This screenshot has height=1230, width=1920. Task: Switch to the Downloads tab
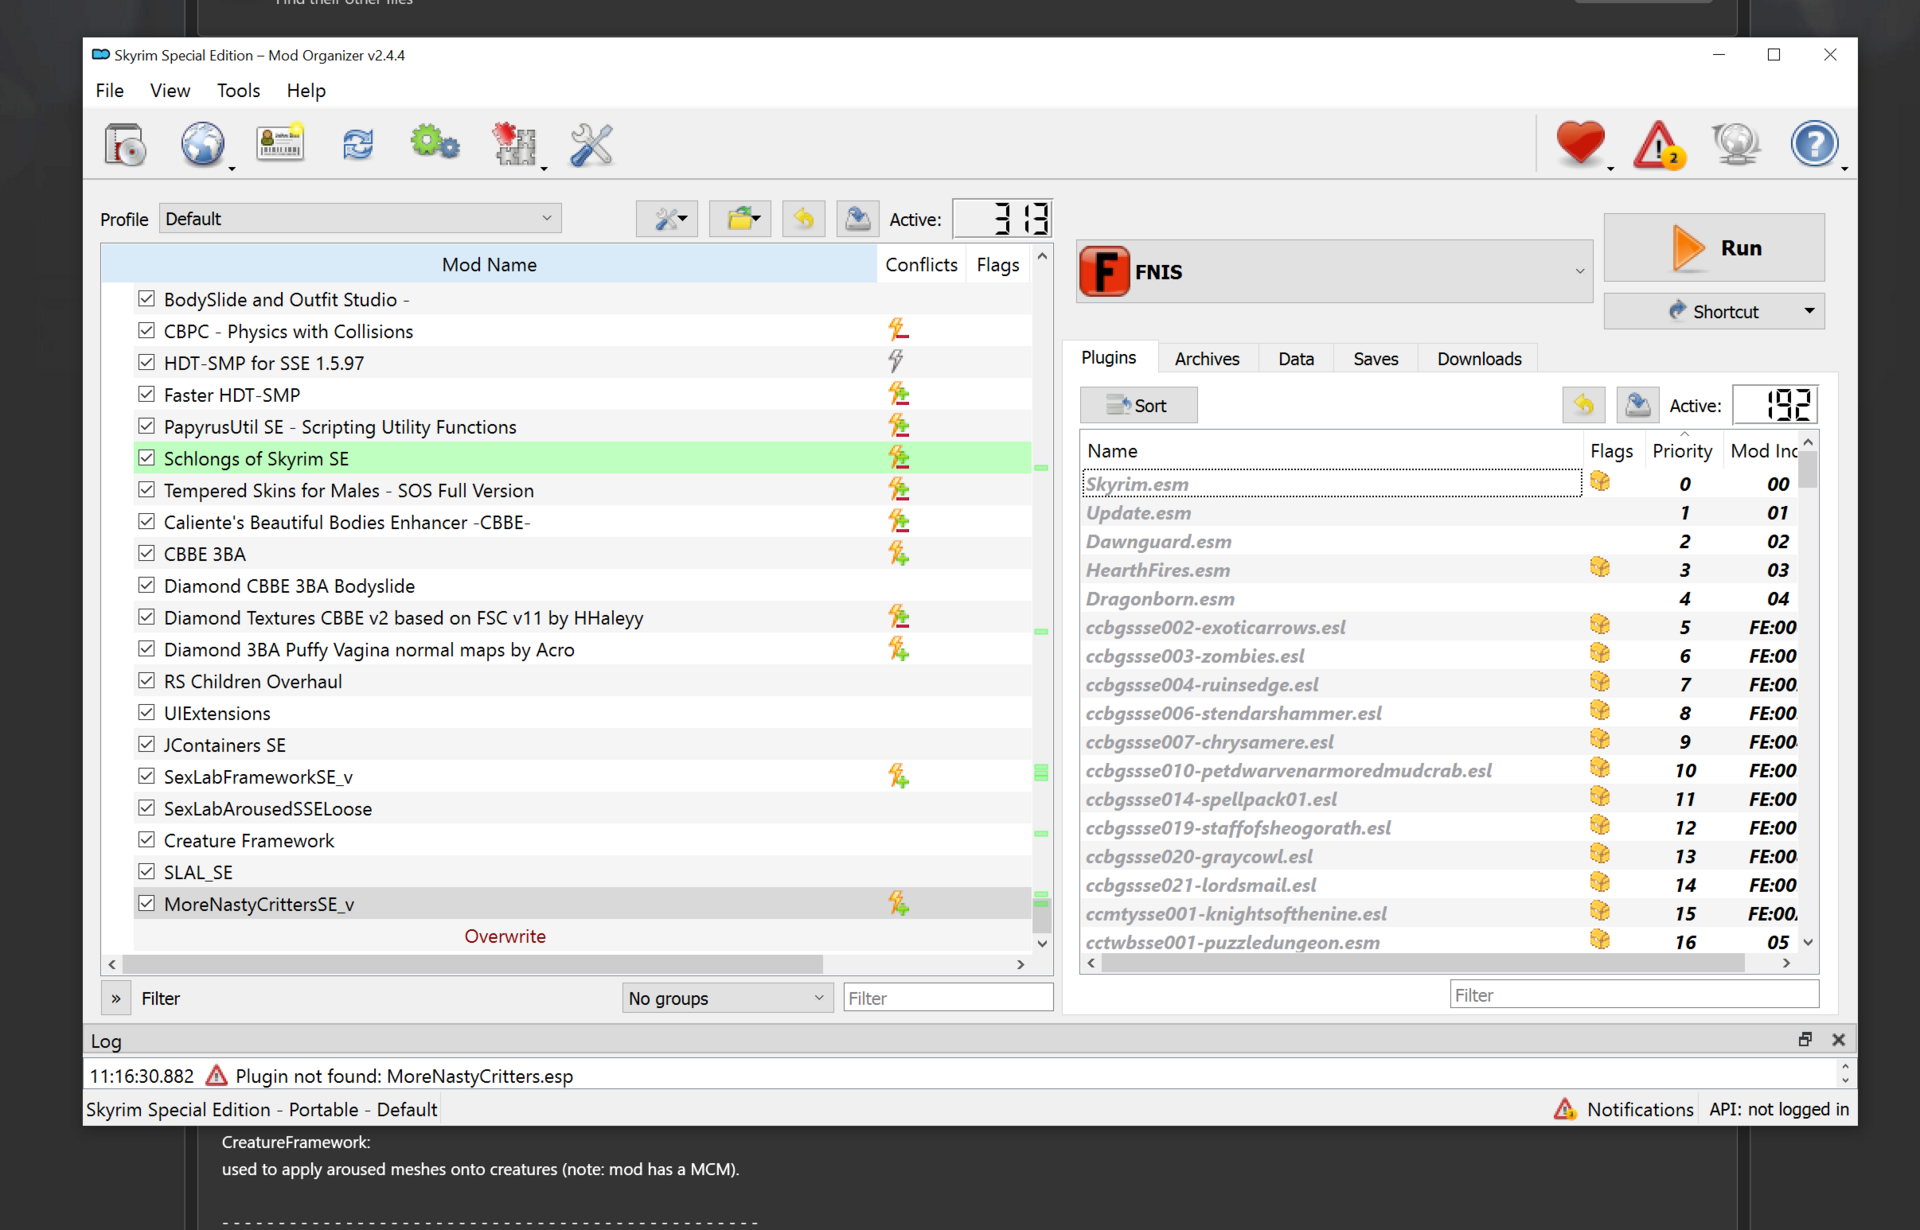[x=1479, y=358]
